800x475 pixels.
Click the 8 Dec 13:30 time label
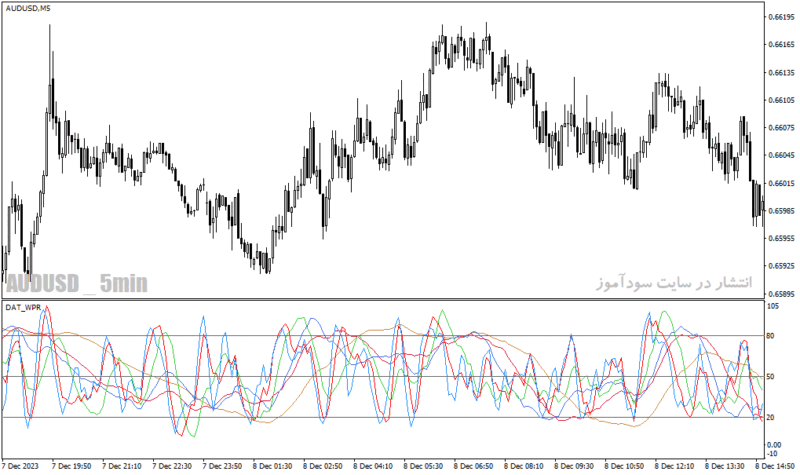725,466
